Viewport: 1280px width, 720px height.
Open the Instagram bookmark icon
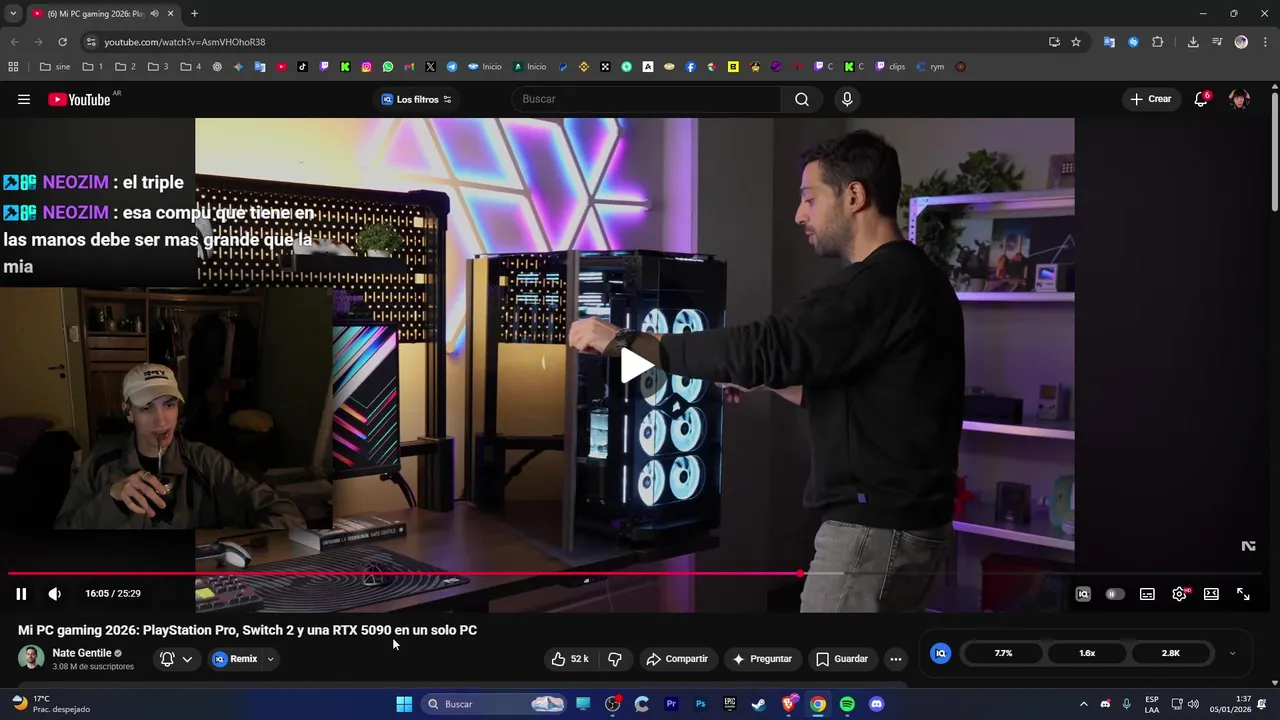367,67
